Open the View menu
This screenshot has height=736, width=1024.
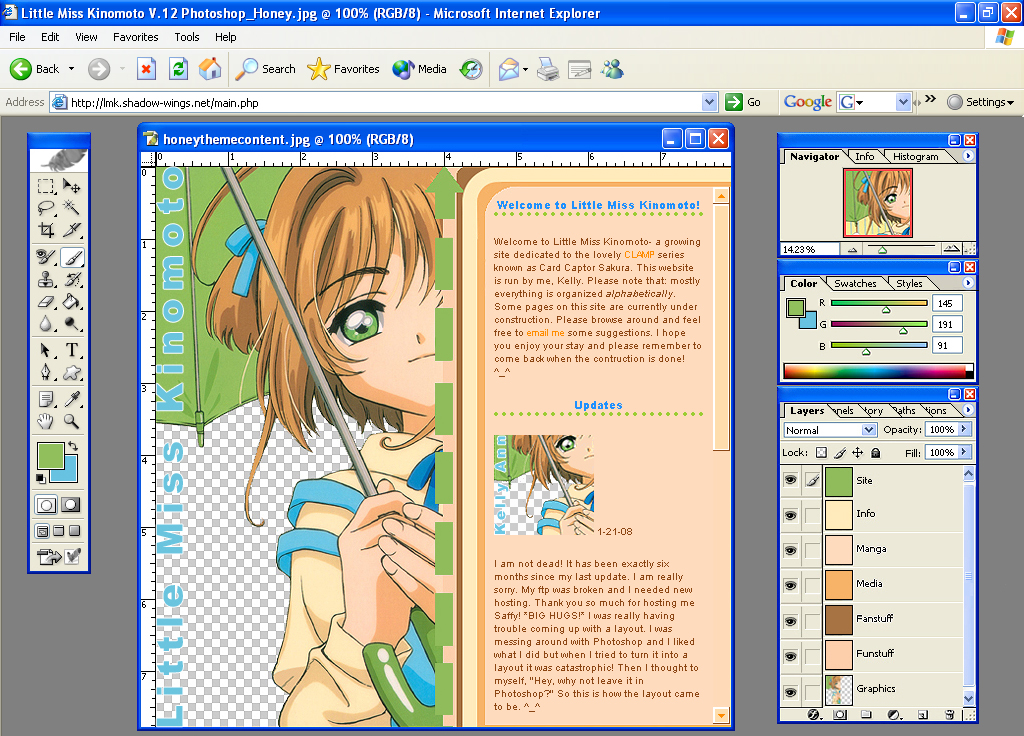click(86, 37)
